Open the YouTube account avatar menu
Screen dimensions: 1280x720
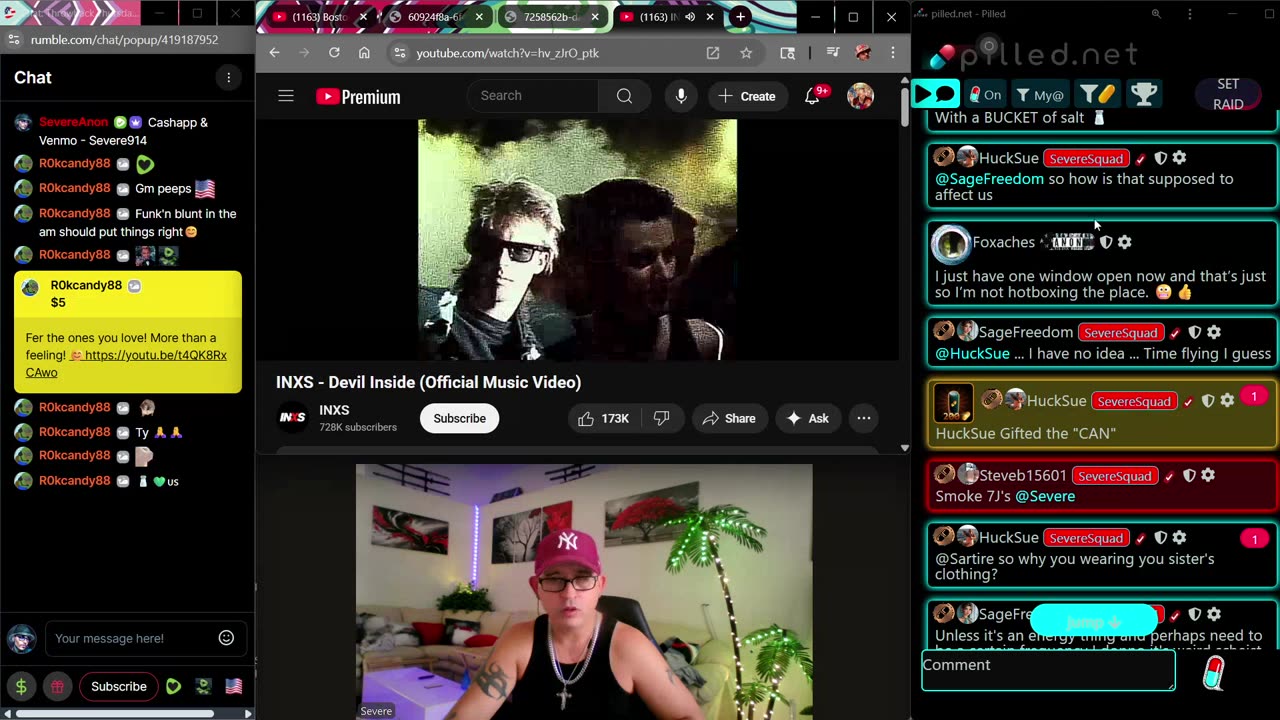[x=860, y=96]
